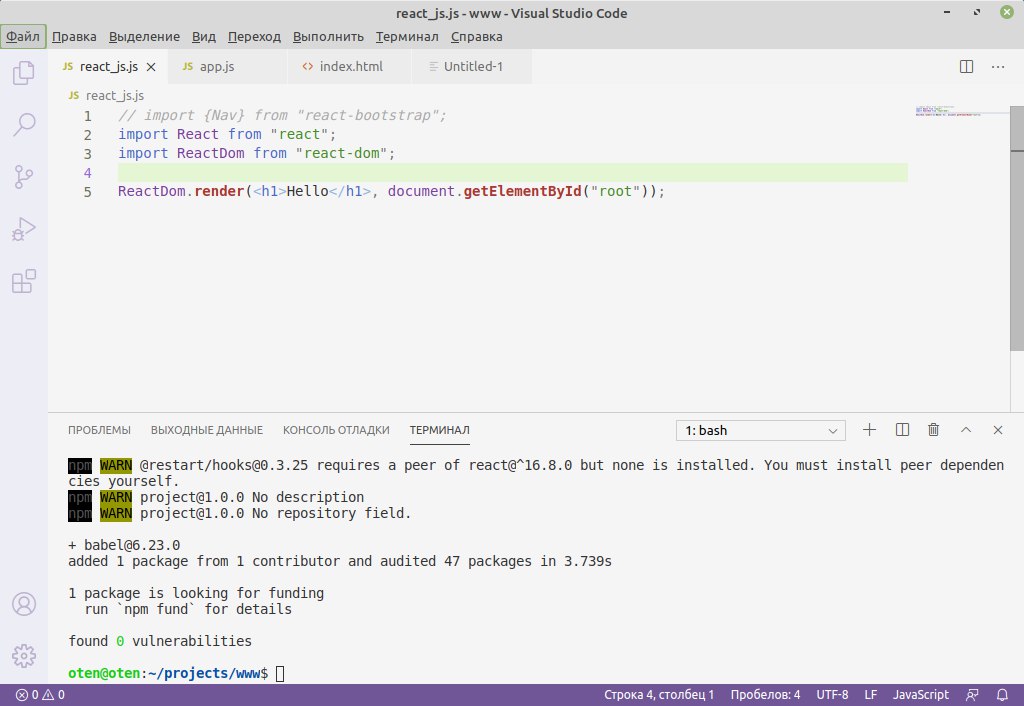Split the editor to the right
Image resolution: width=1024 pixels, height=706 pixels.
967,67
